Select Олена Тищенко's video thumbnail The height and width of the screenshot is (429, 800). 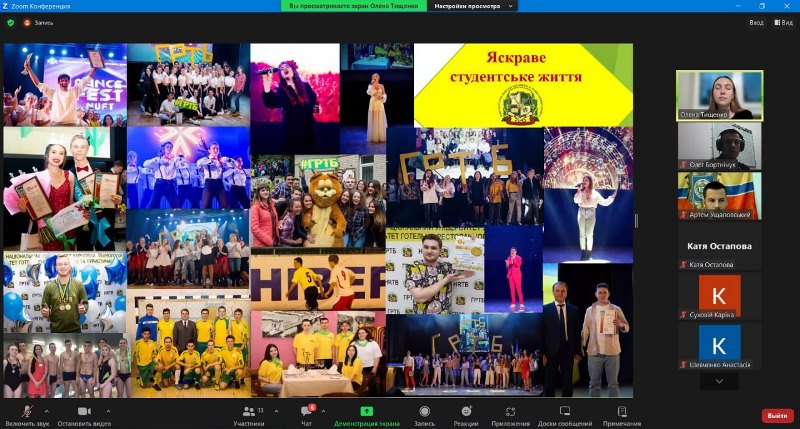pyautogui.click(x=719, y=94)
